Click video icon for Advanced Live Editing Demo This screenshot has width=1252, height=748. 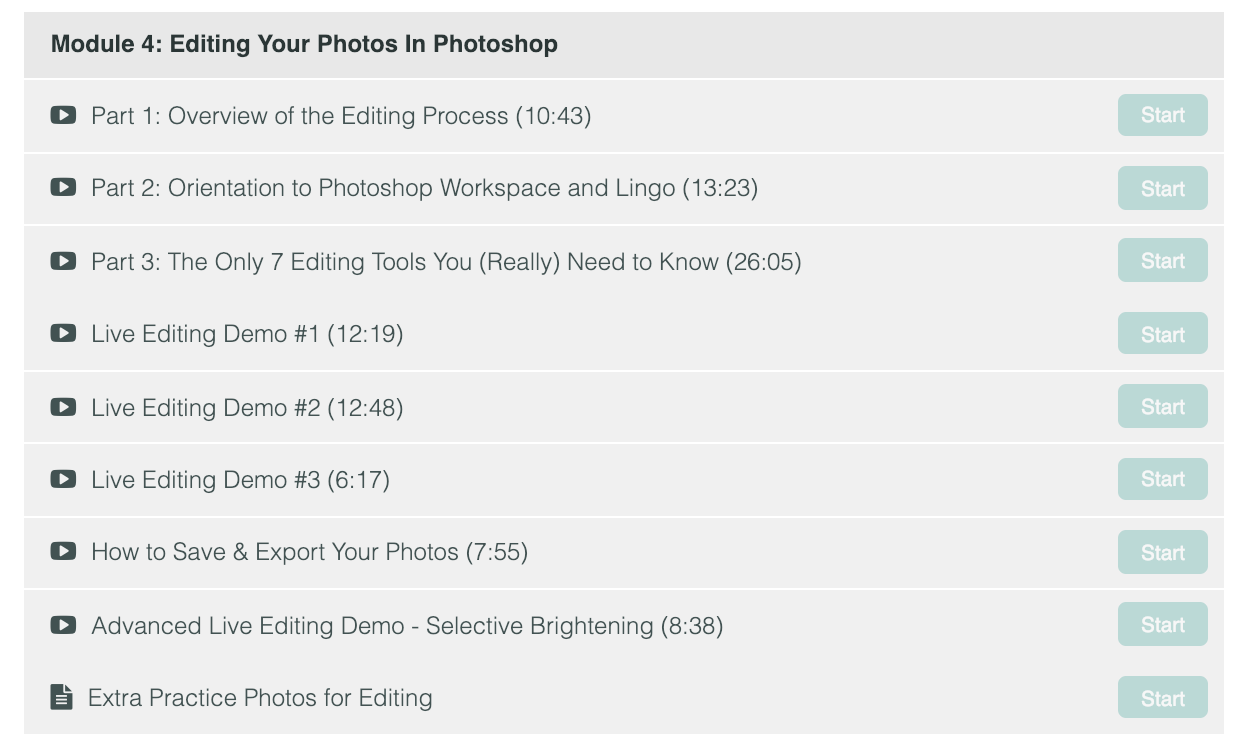(x=63, y=625)
